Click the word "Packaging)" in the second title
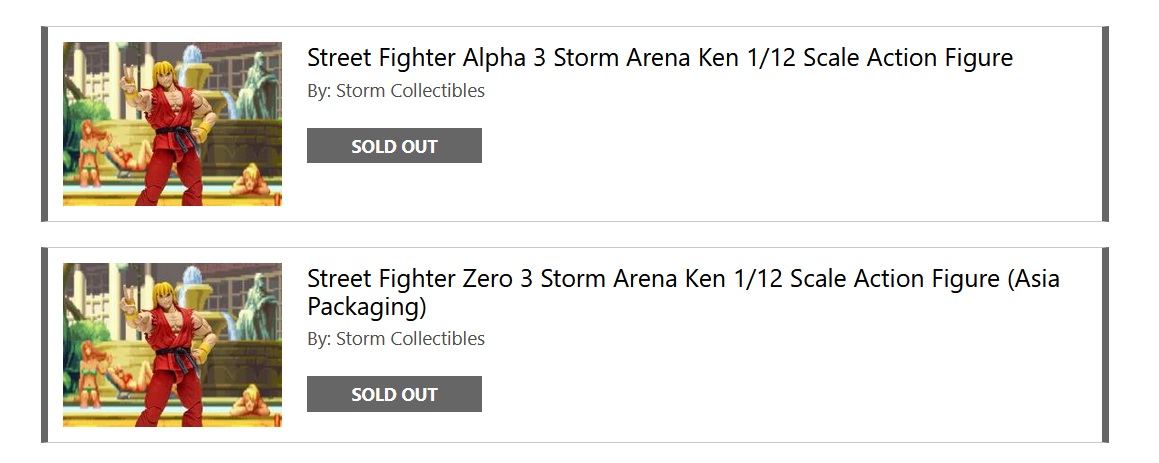Image resolution: width=1159 pixels, height=463 pixels. coord(366,306)
